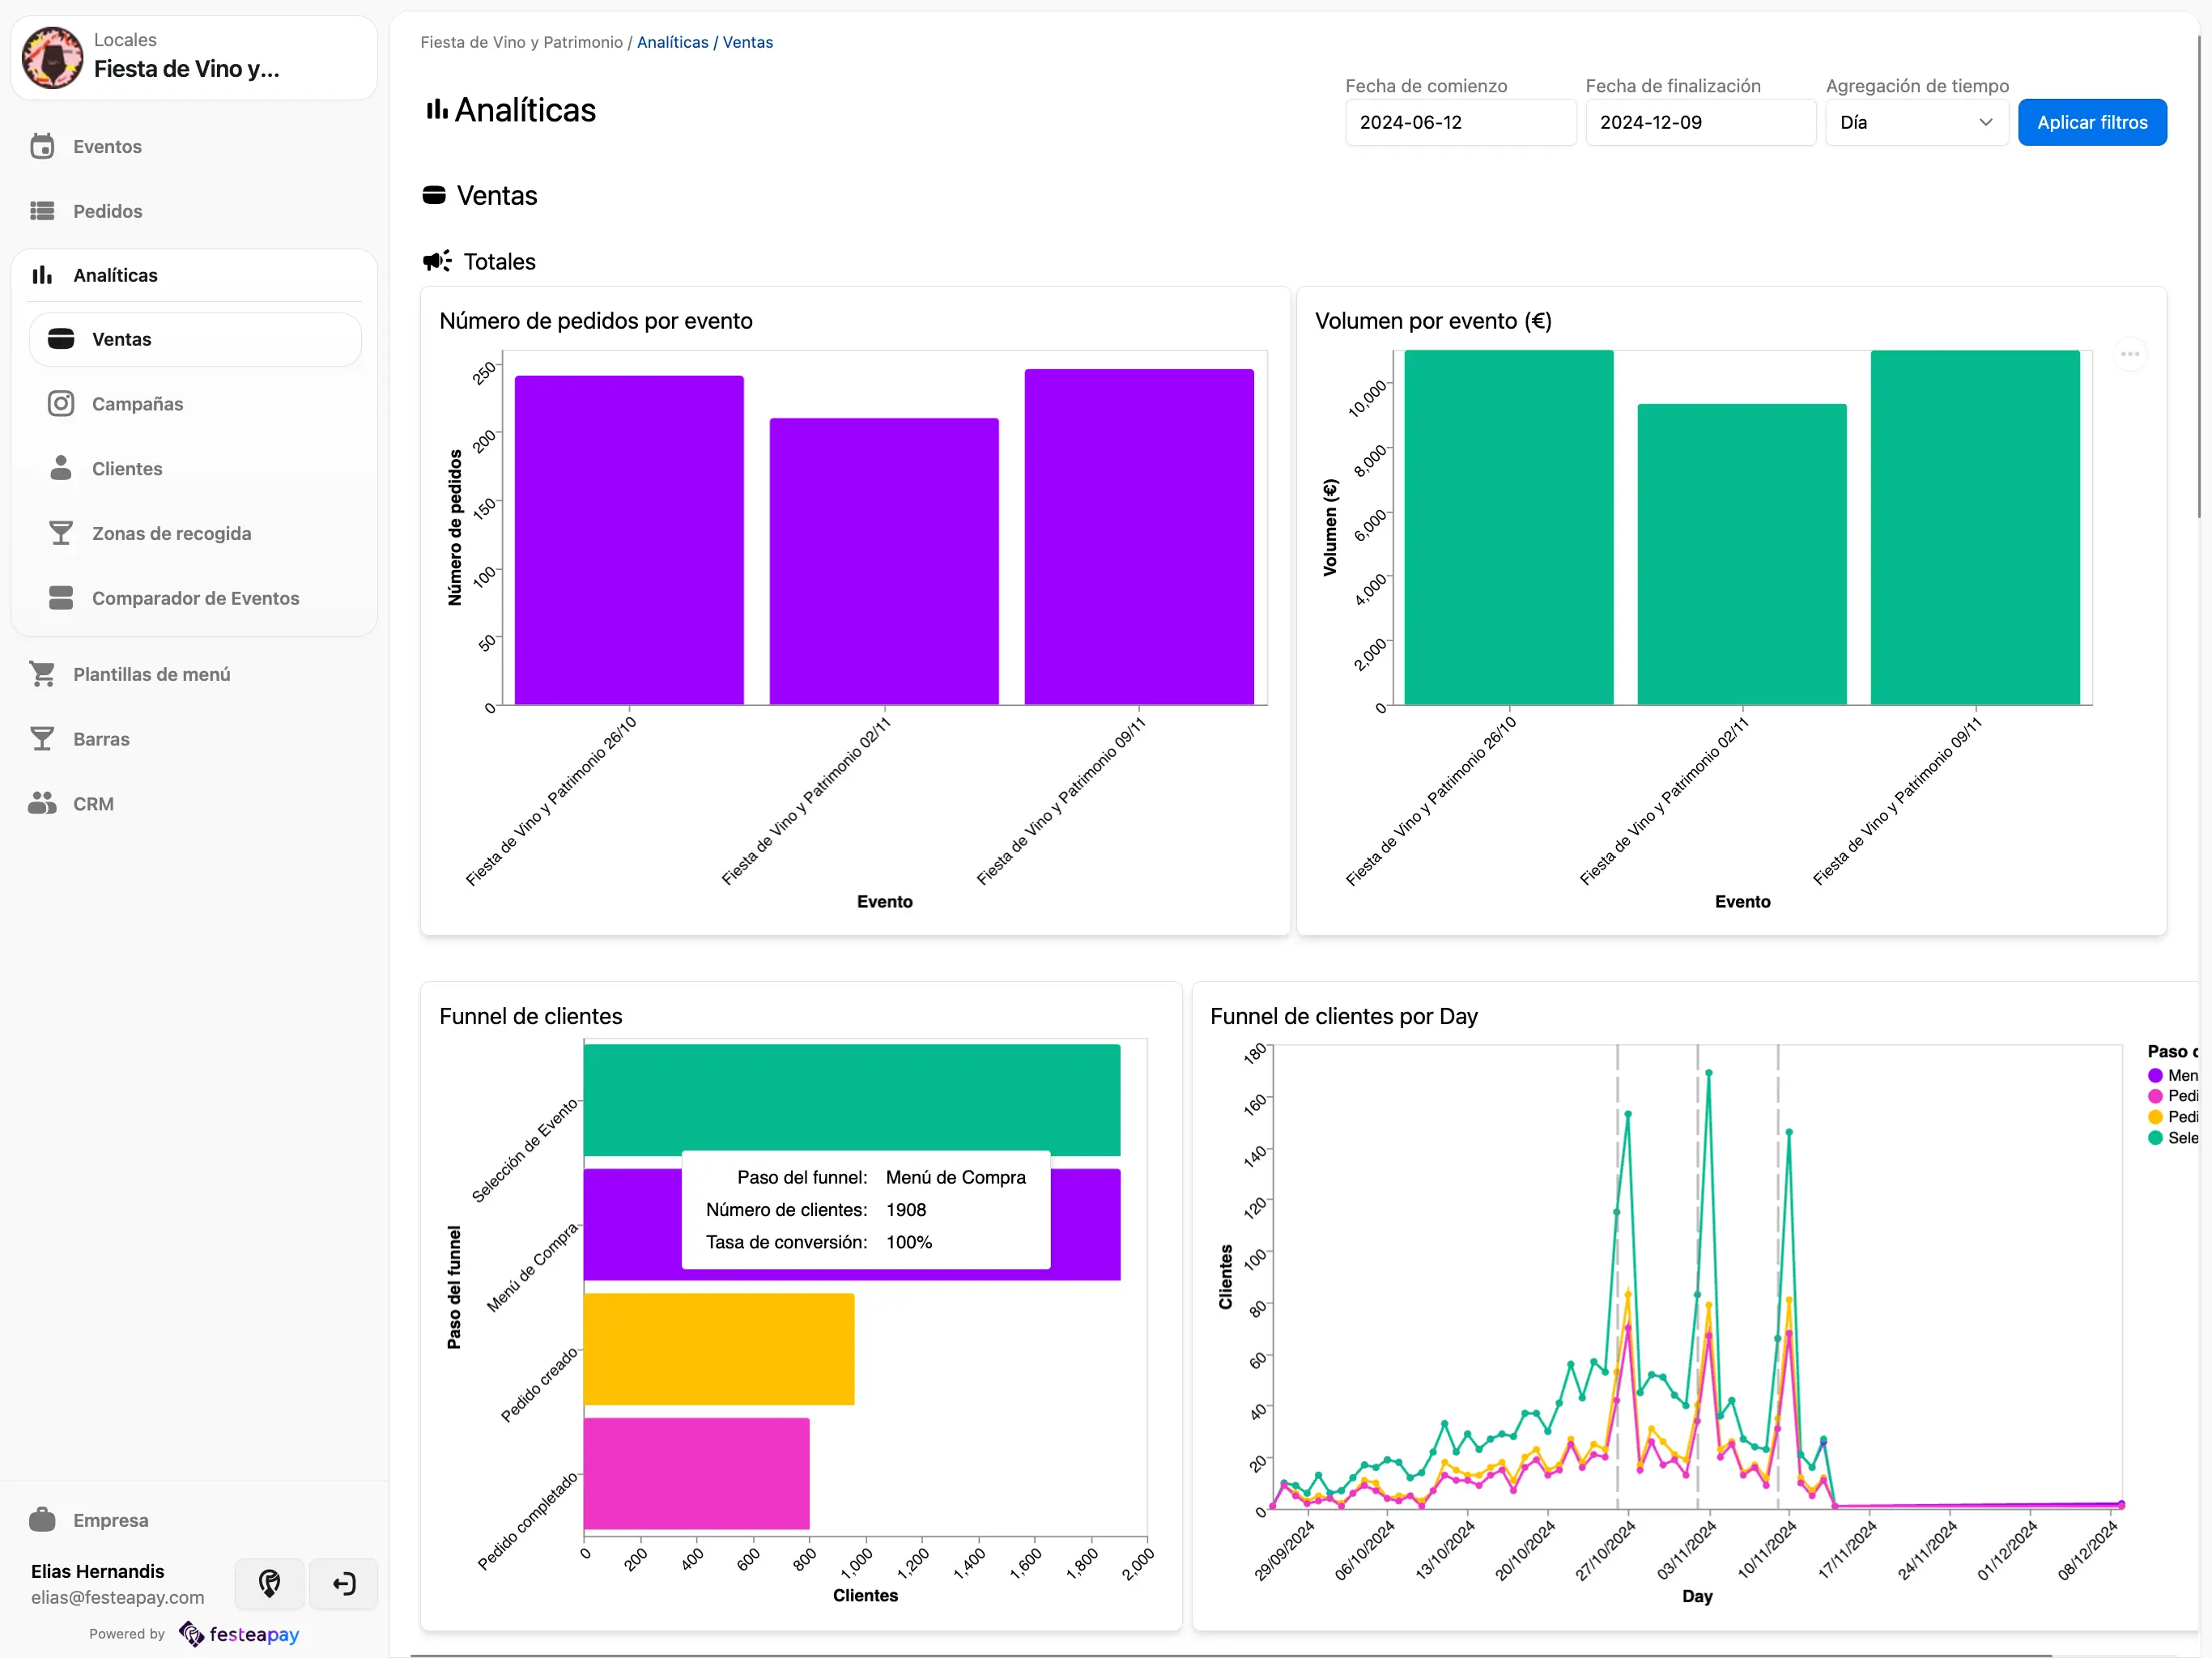
Task: Open Campañas via the Instagram-style icon
Action: tap(61, 403)
